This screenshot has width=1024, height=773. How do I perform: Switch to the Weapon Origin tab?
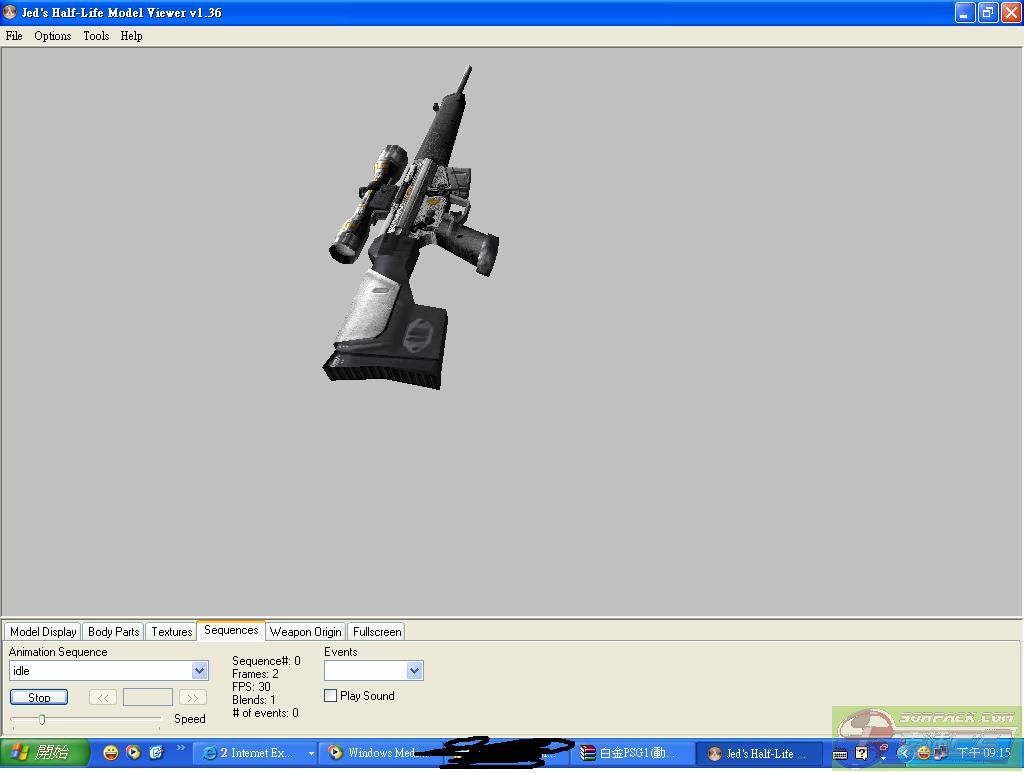305,632
